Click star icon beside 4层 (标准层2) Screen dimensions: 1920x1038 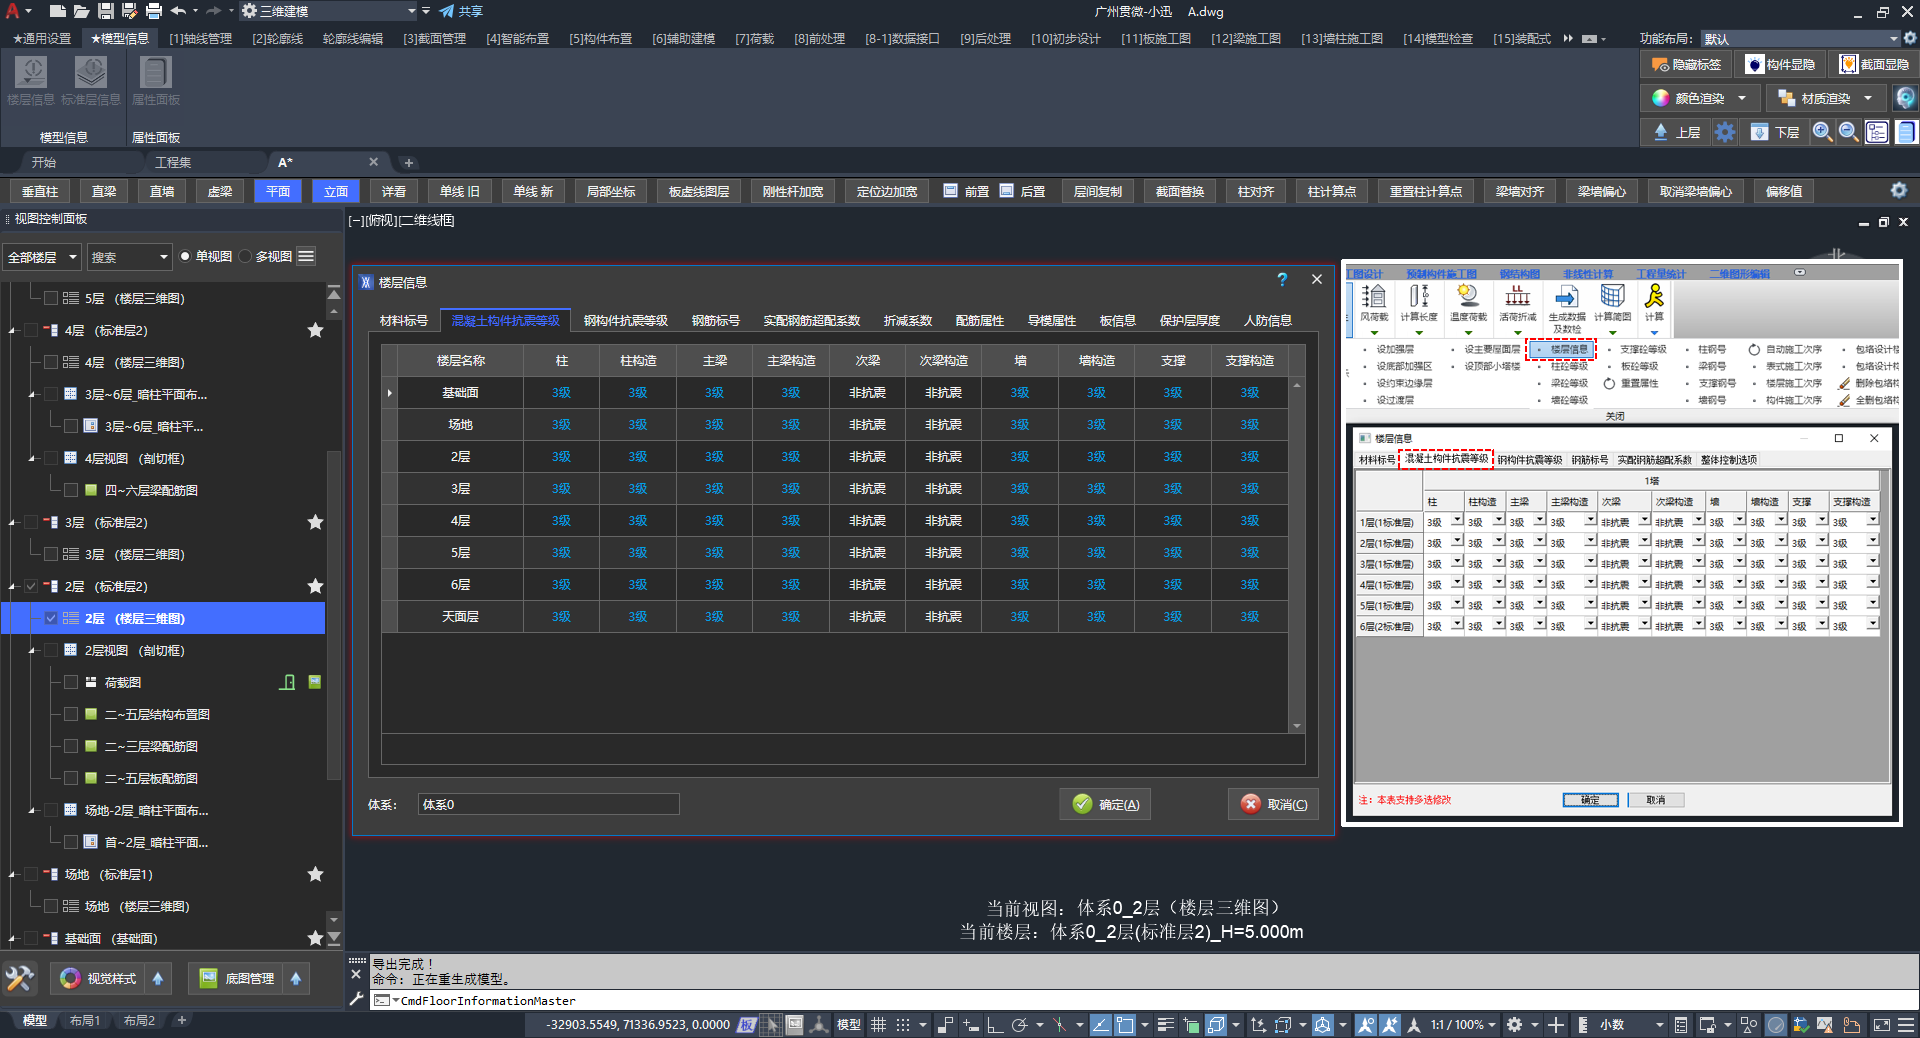pyautogui.click(x=315, y=330)
